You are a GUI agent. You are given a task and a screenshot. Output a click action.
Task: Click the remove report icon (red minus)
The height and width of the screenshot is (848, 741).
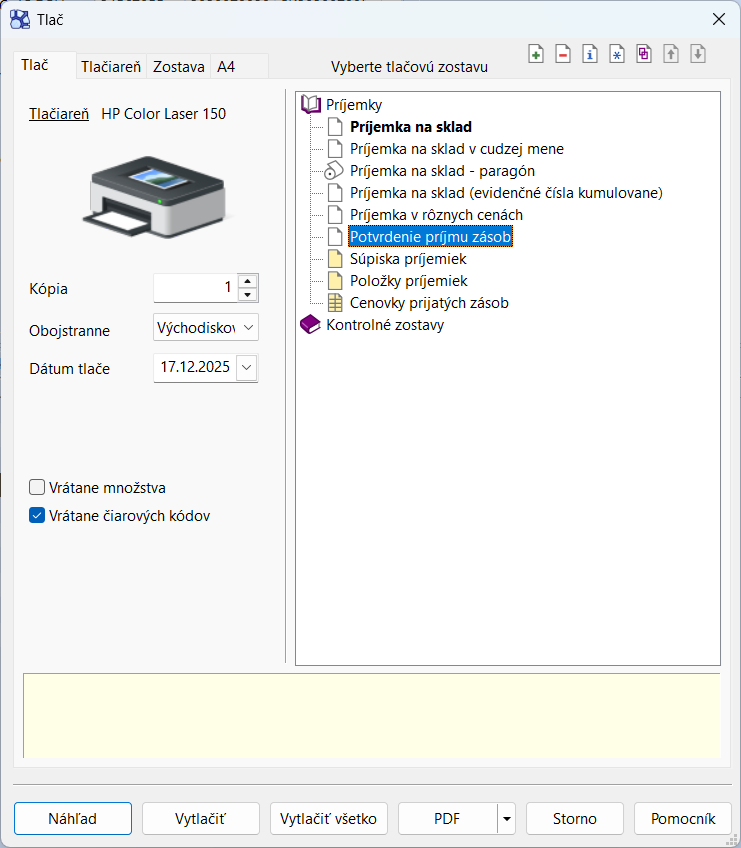563,55
